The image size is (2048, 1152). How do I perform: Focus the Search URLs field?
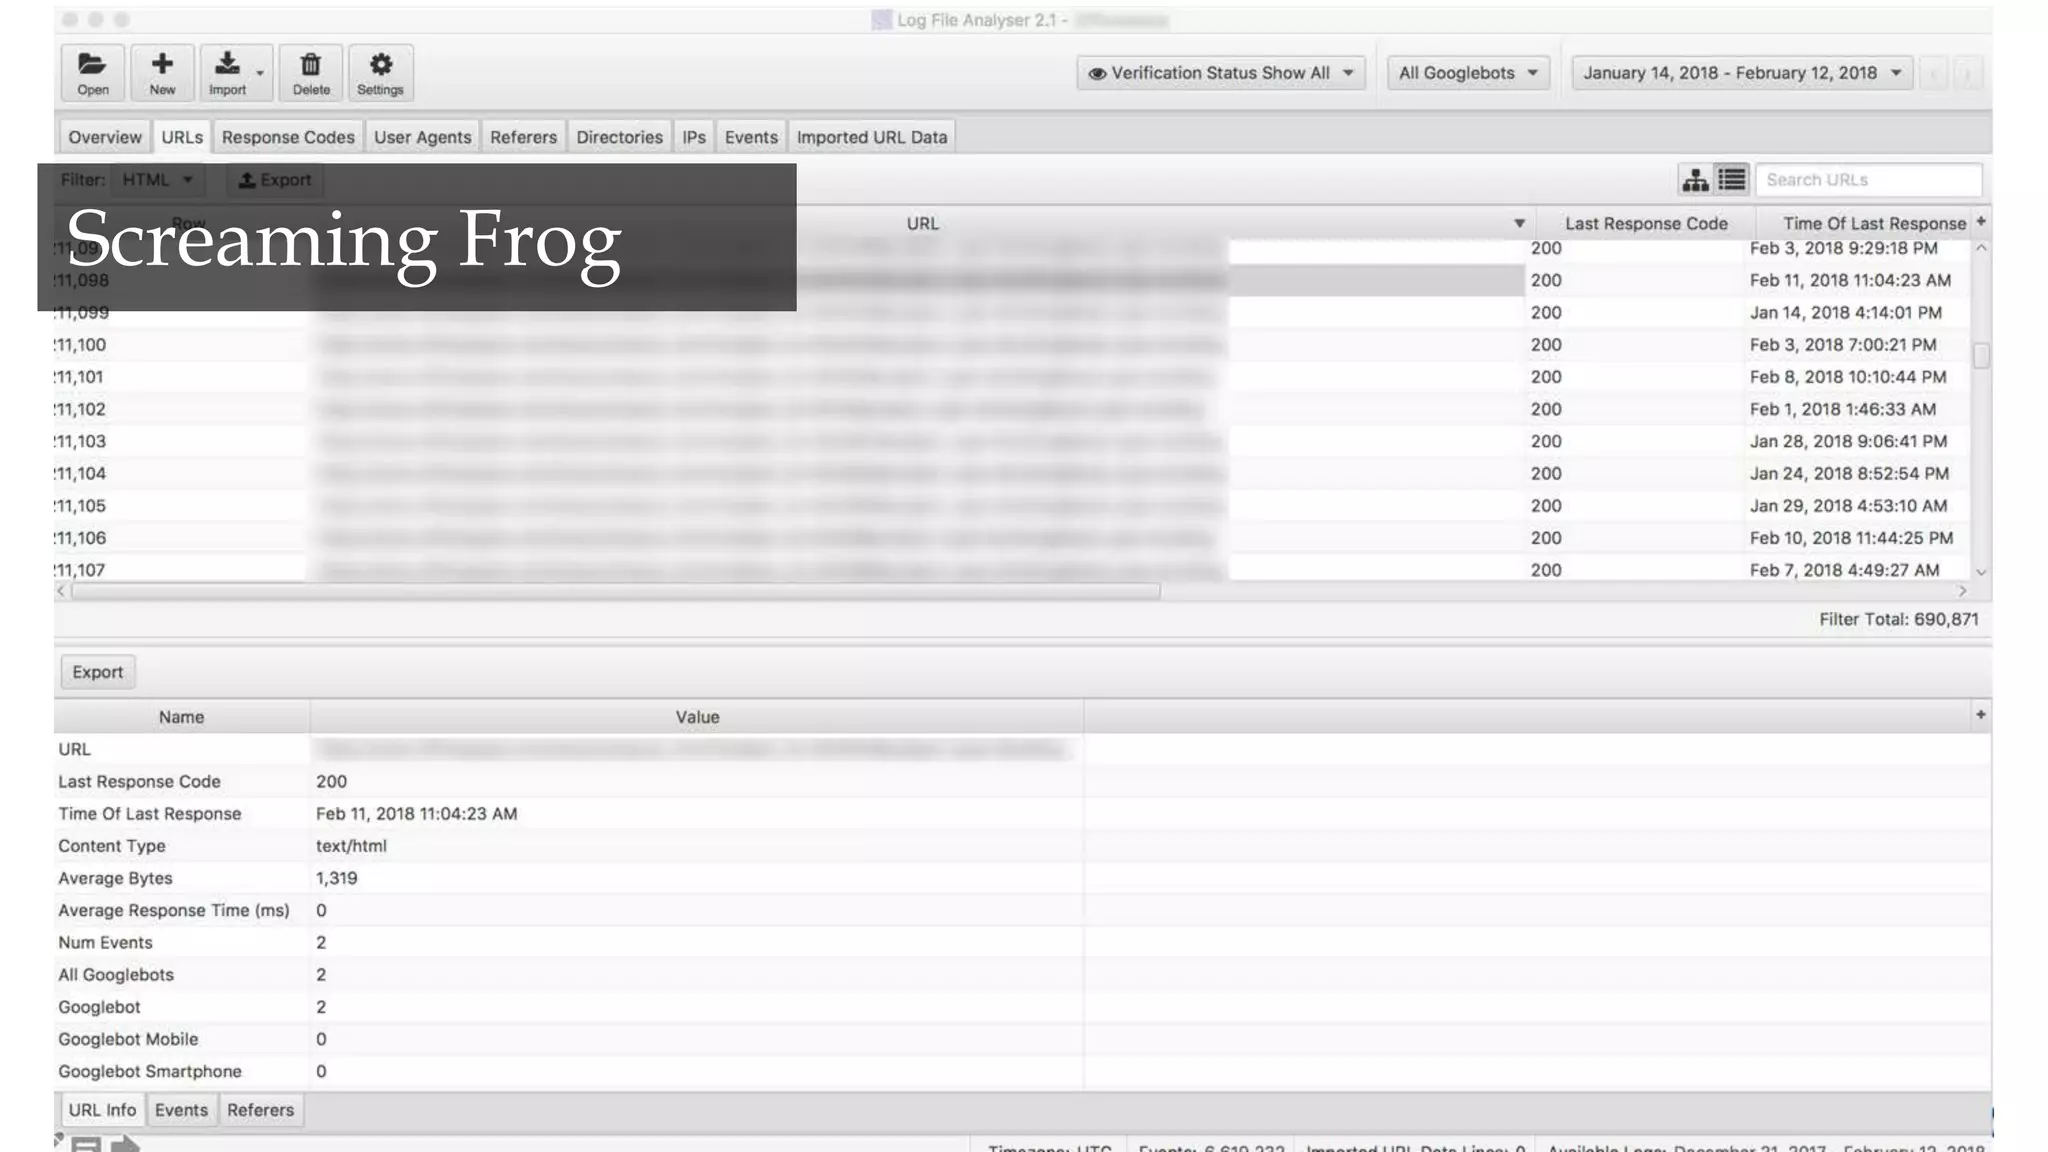[1868, 180]
